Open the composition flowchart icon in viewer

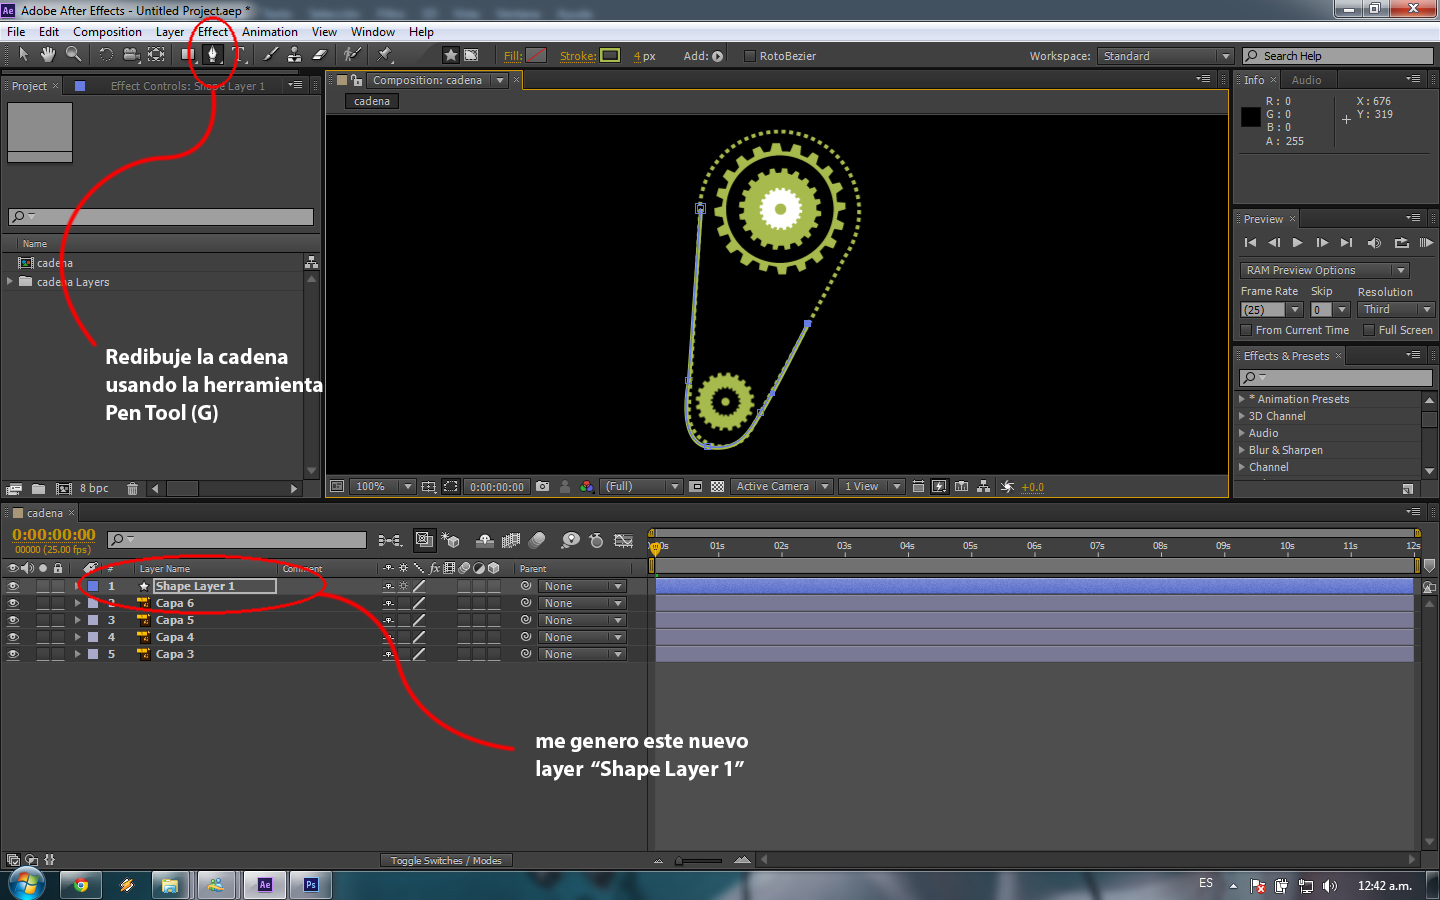coord(984,487)
